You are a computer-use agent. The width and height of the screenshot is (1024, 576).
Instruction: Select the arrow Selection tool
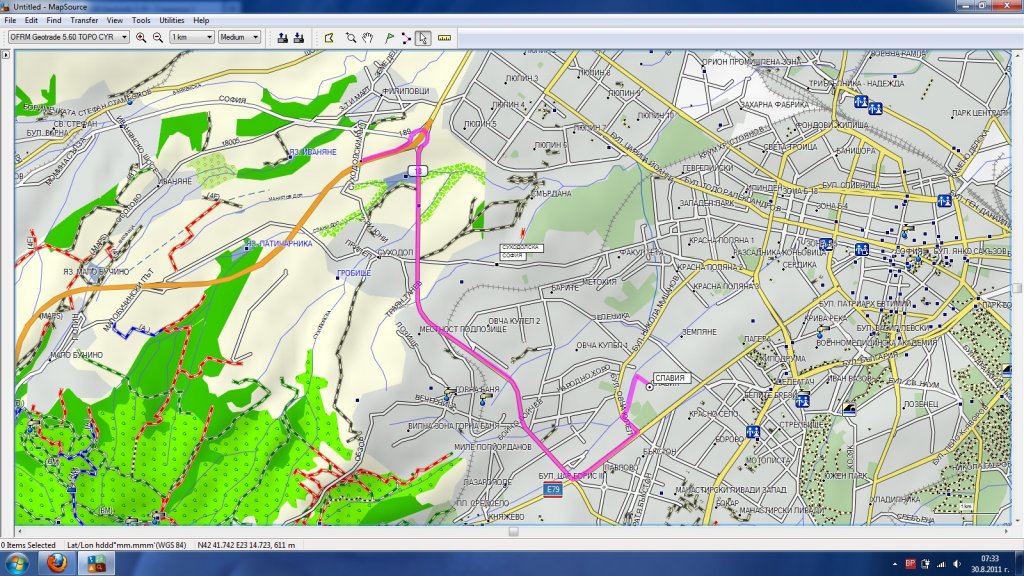pos(423,38)
